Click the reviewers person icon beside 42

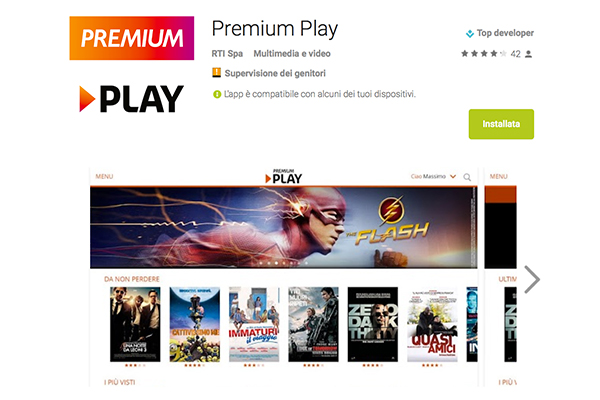pyautogui.click(x=528, y=54)
